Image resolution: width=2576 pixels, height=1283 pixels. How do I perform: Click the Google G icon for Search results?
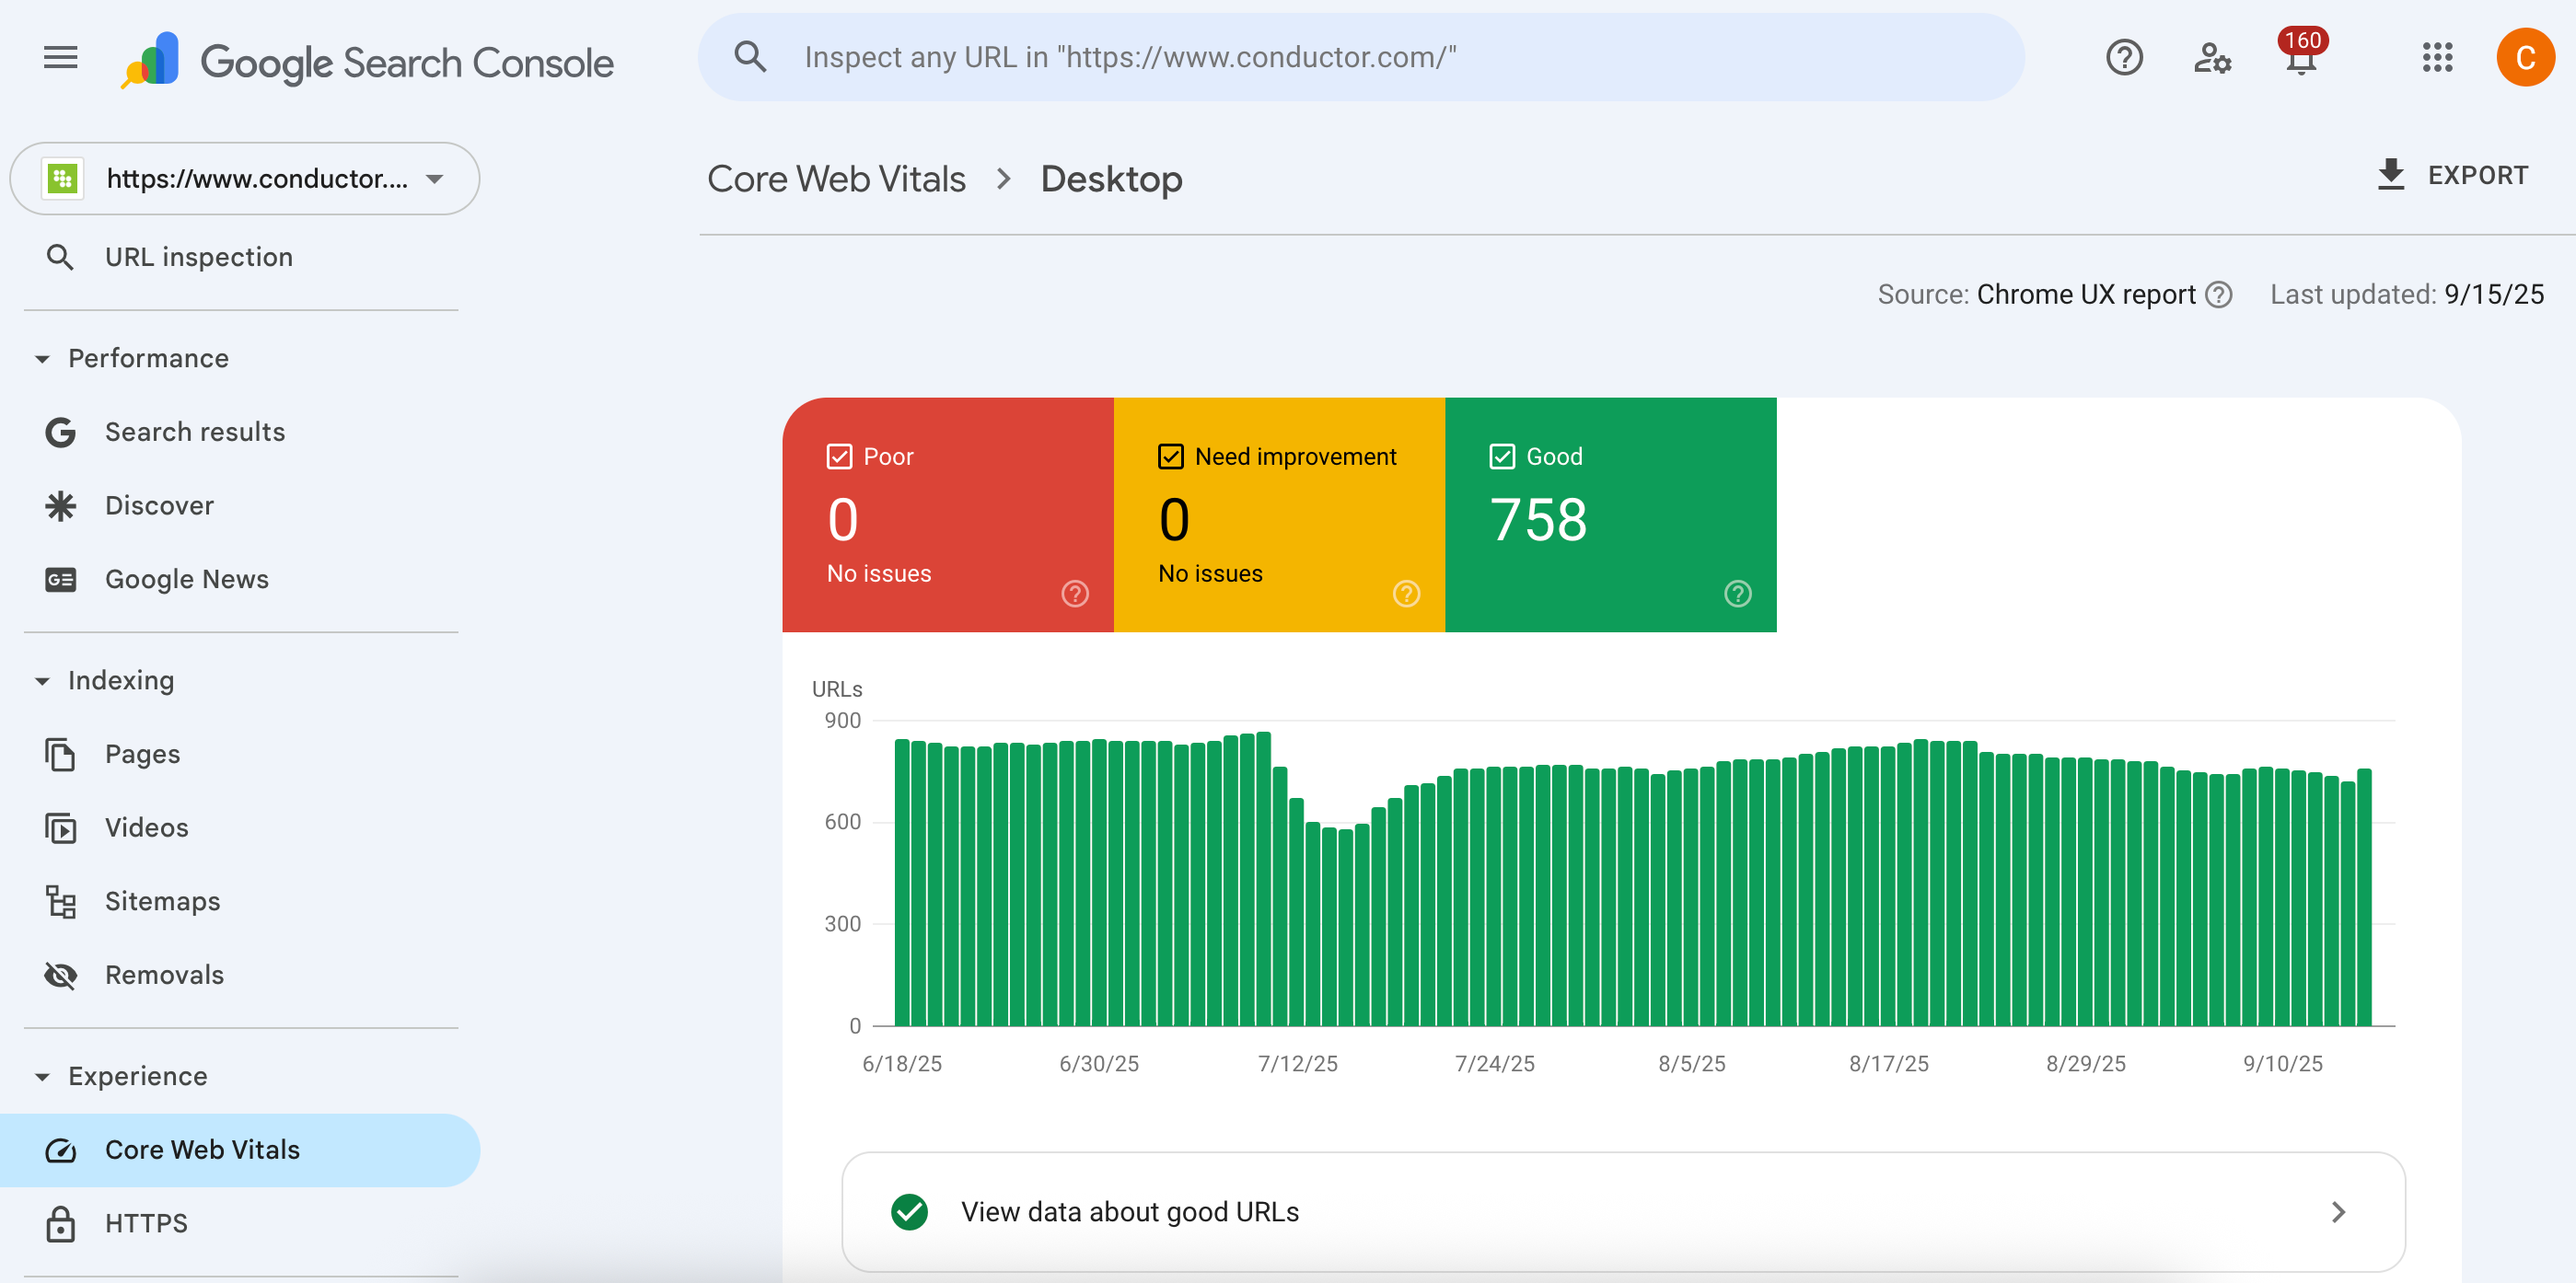point(60,432)
